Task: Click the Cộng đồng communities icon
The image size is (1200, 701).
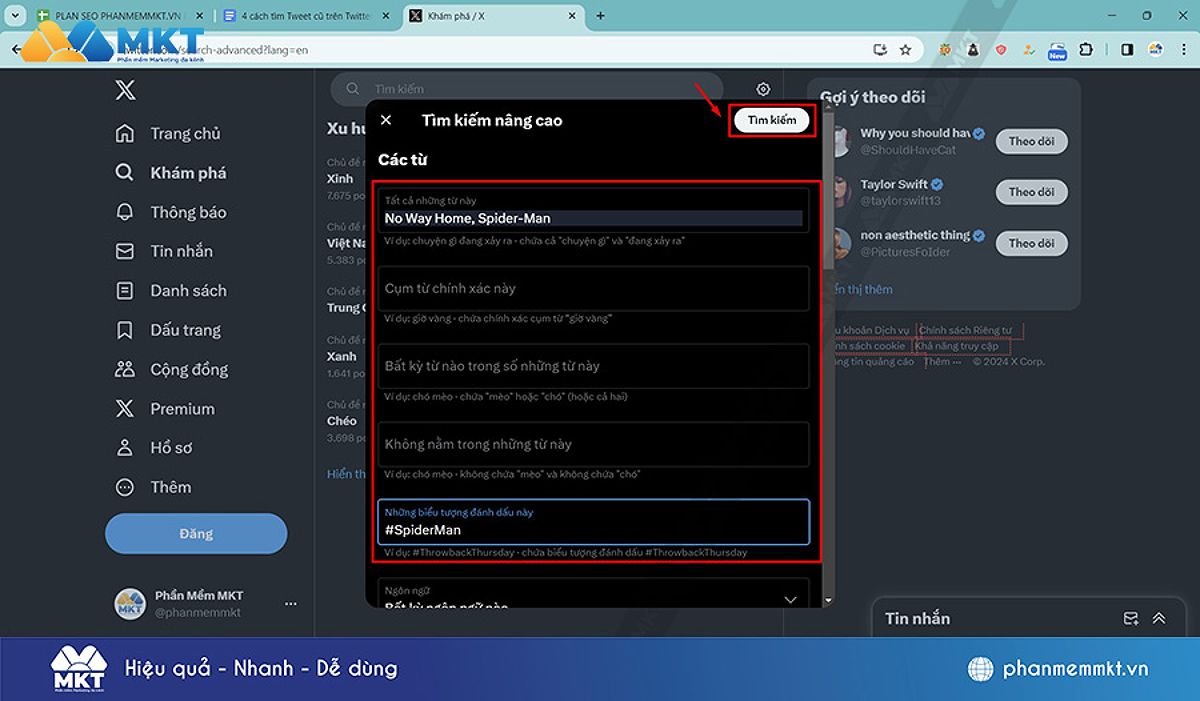Action: click(124, 369)
